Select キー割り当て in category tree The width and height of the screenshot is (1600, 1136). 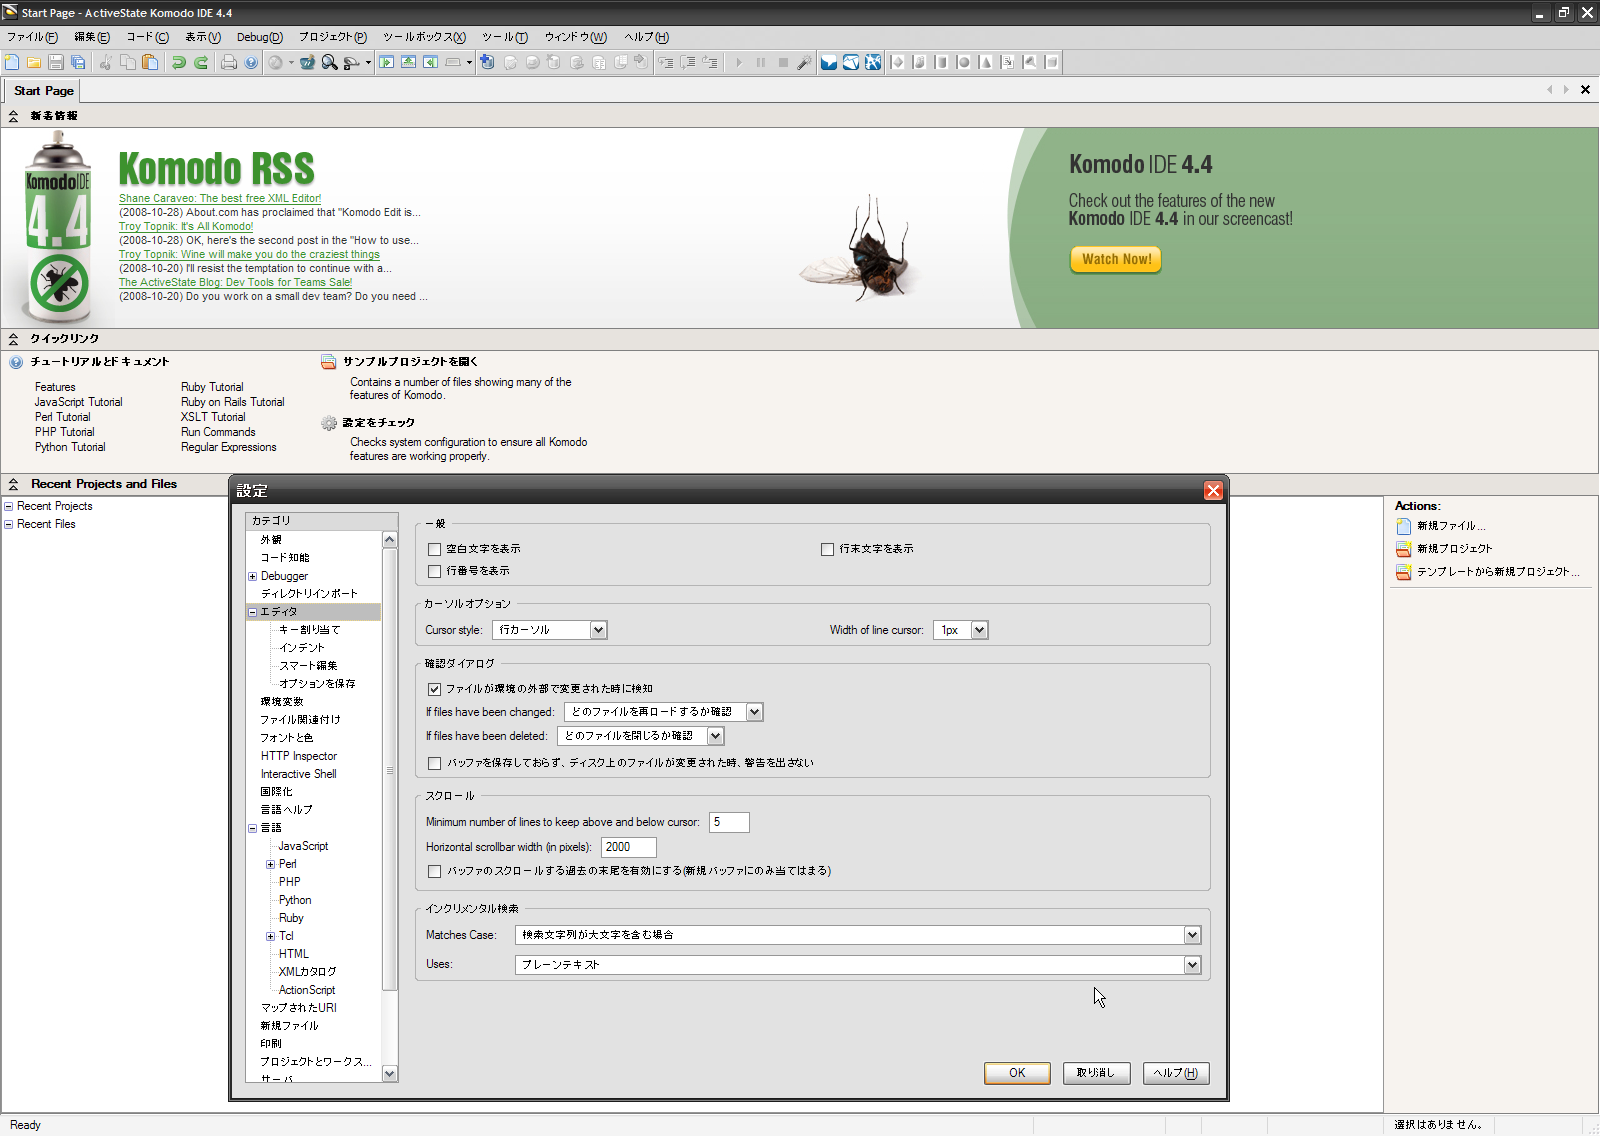(x=310, y=630)
